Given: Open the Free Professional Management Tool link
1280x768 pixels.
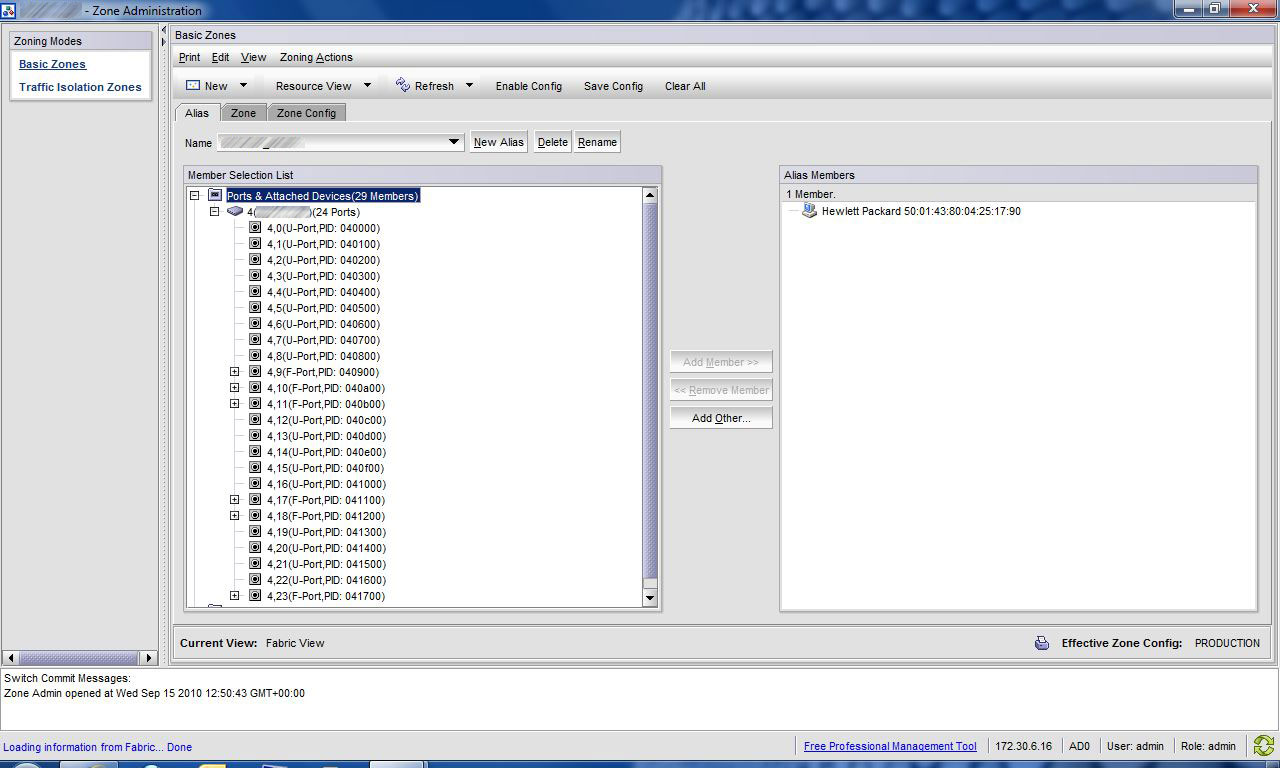Looking at the screenshot, I should click(x=890, y=746).
